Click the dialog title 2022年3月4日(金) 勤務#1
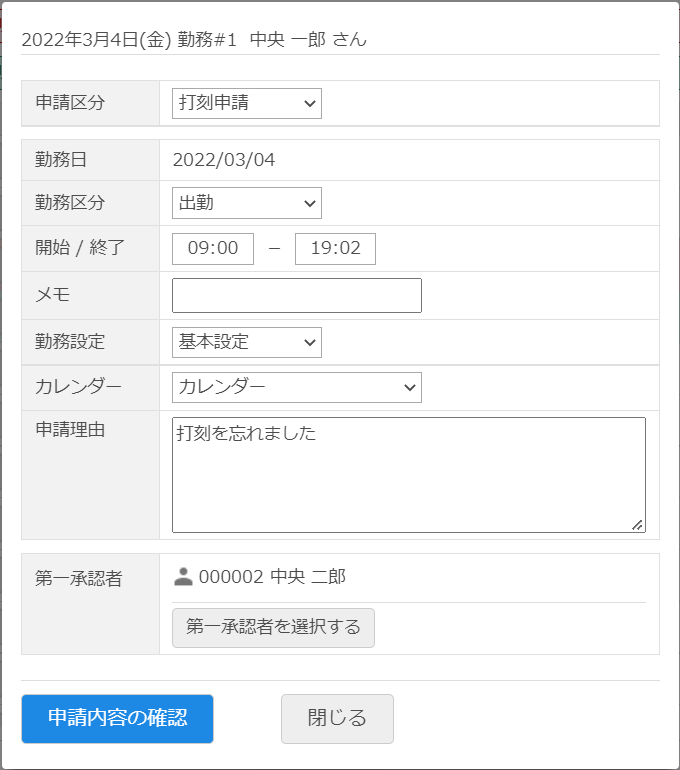The height and width of the screenshot is (770, 680). click(129, 39)
